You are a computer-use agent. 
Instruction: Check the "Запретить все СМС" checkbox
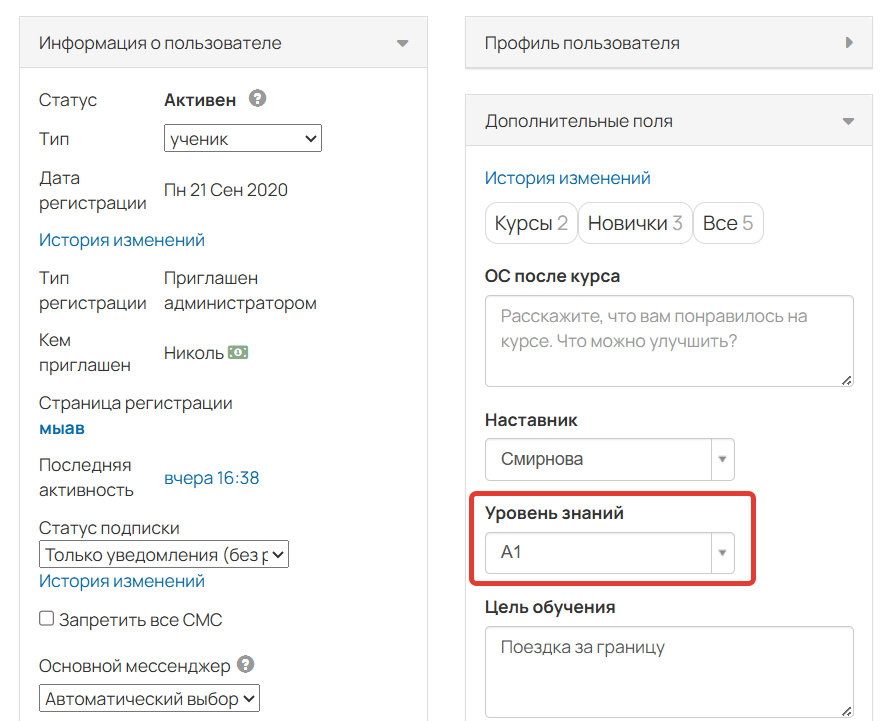point(44,618)
